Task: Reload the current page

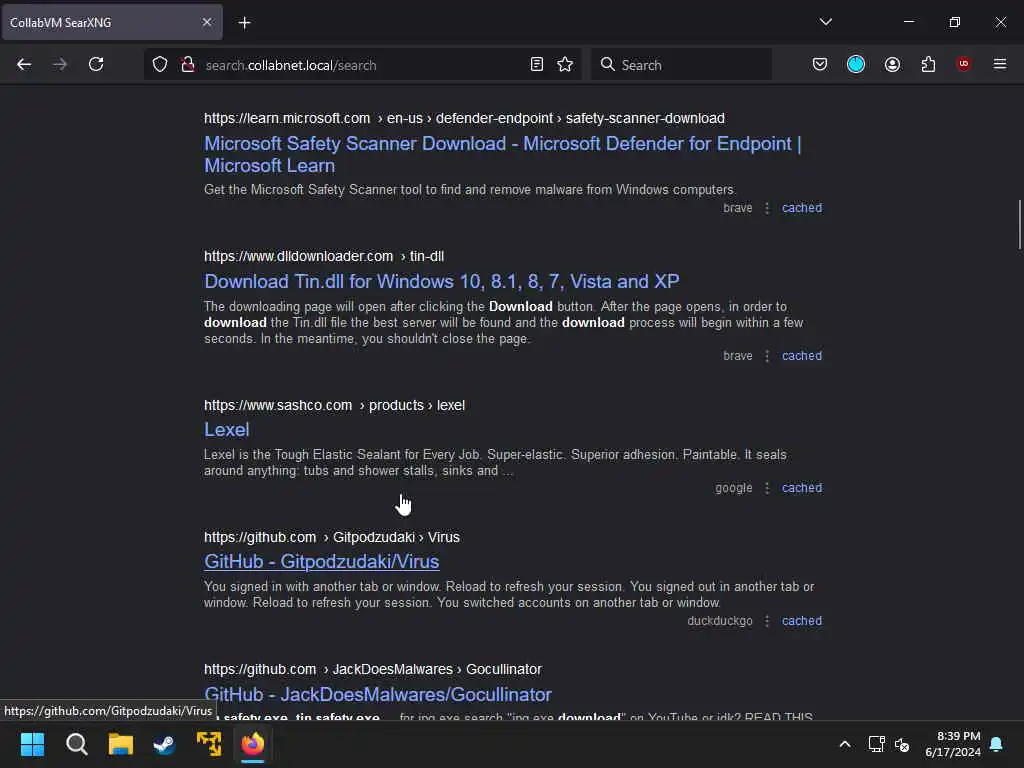Action: tap(96, 64)
